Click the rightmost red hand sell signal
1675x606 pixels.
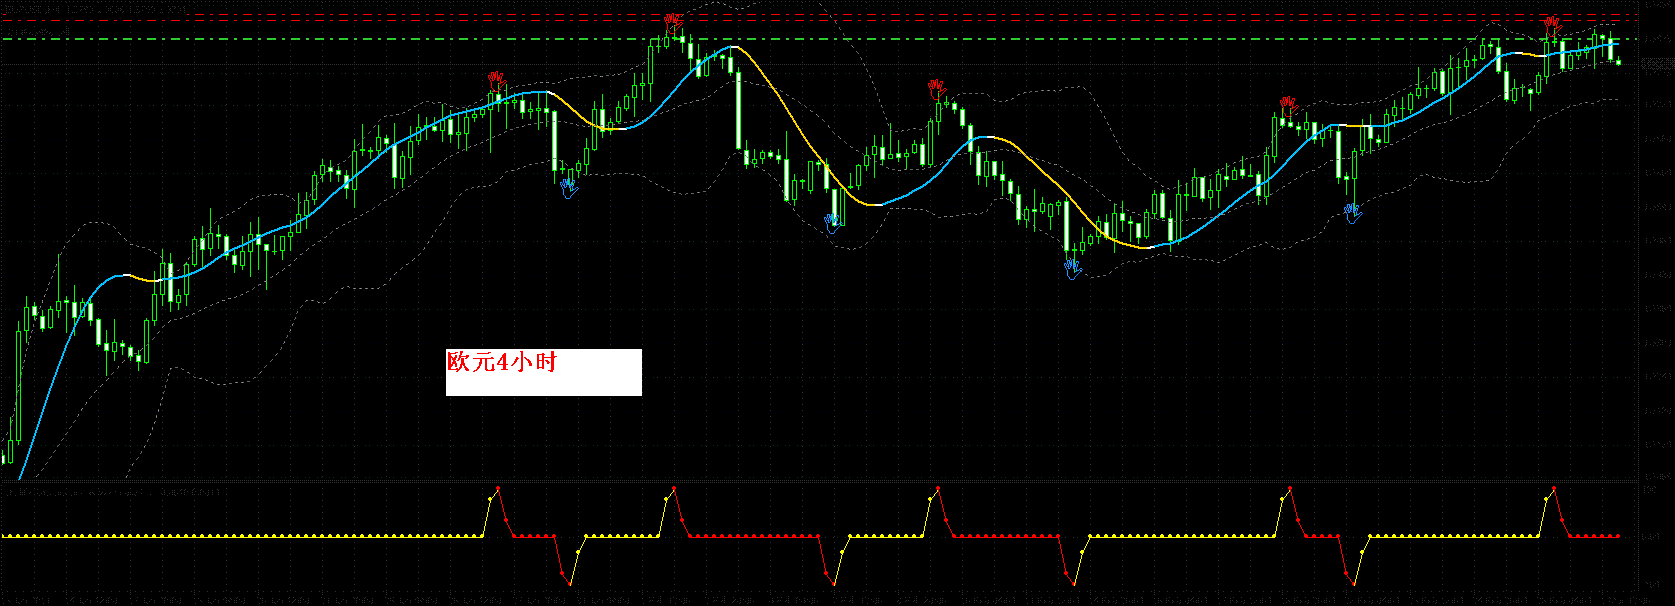click(x=1552, y=24)
